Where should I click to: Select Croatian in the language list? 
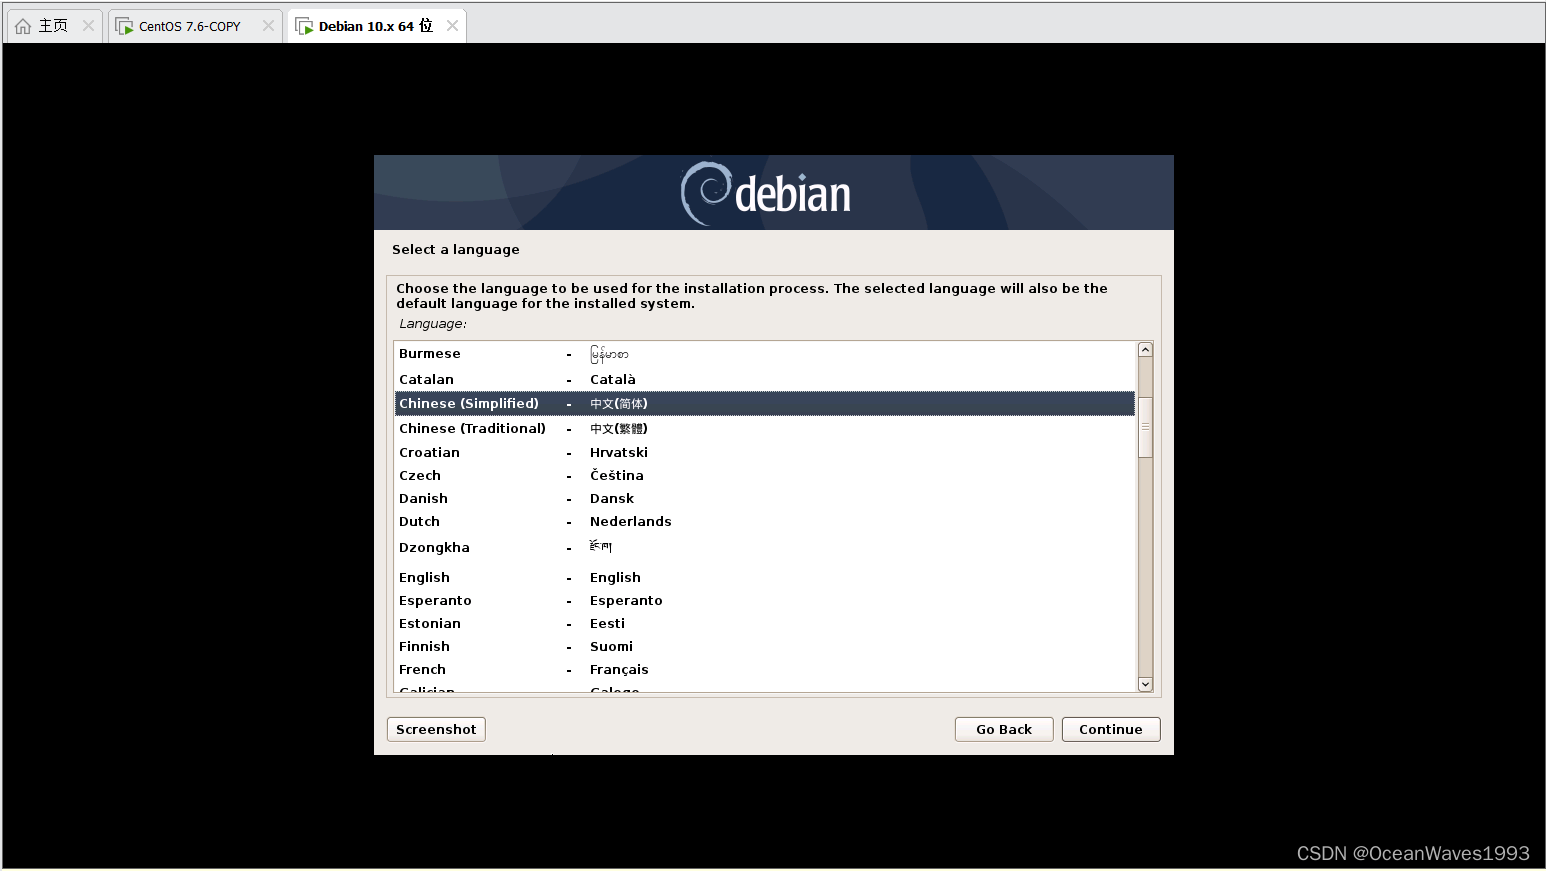pyautogui.click(x=765, y=452)
